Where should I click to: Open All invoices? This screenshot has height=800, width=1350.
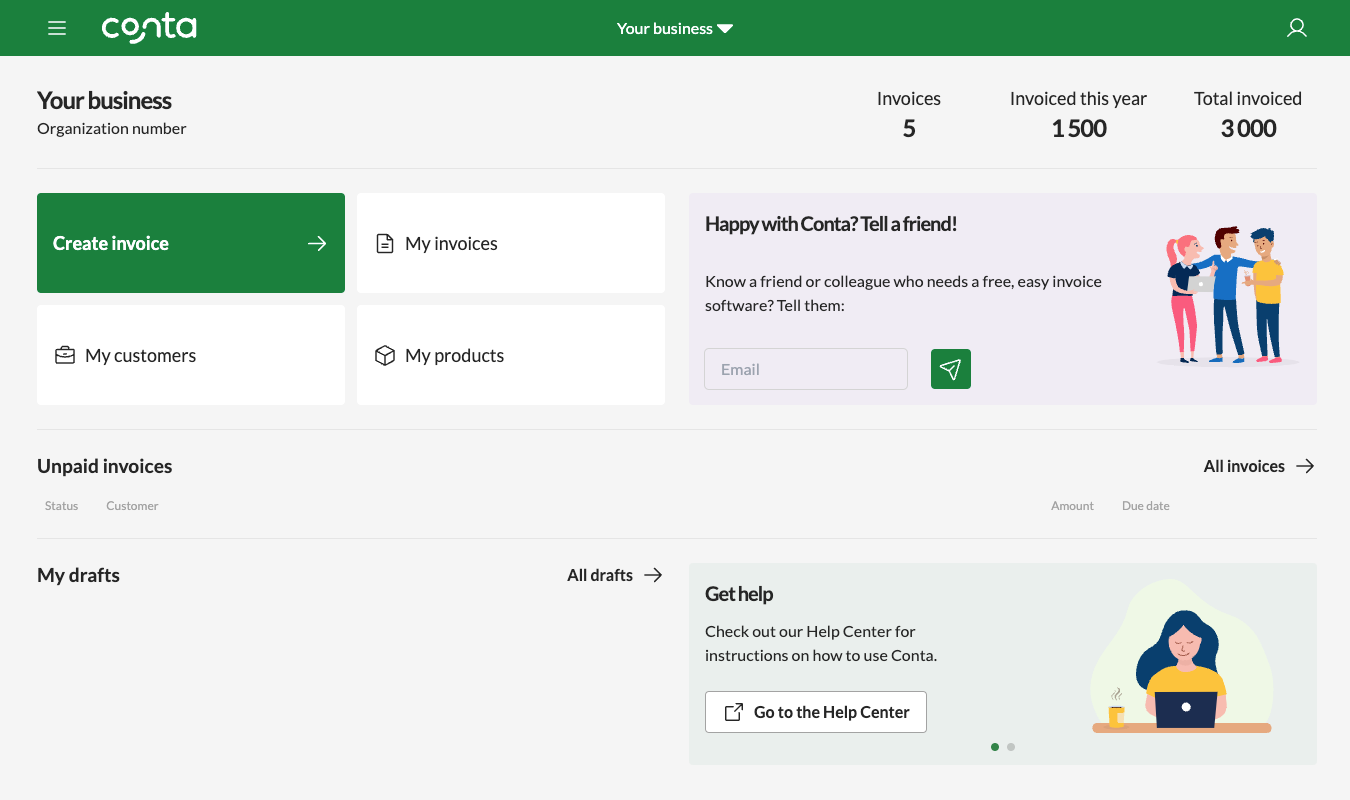1244,466
